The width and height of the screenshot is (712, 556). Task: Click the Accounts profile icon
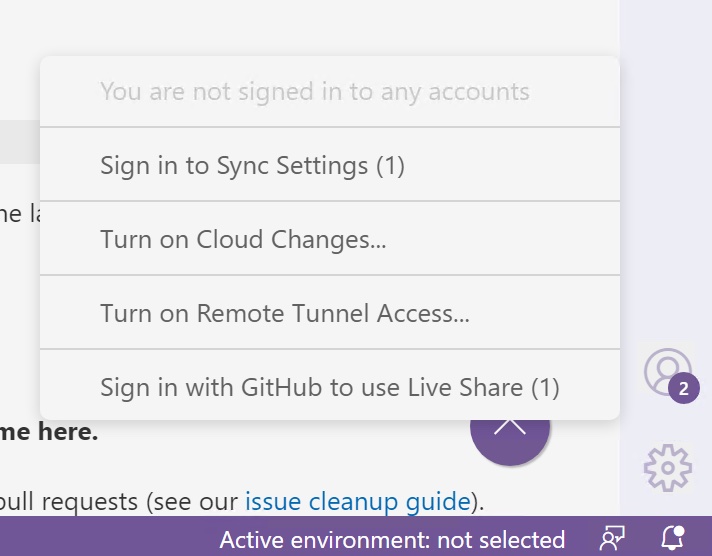click(x=665, y=370)
